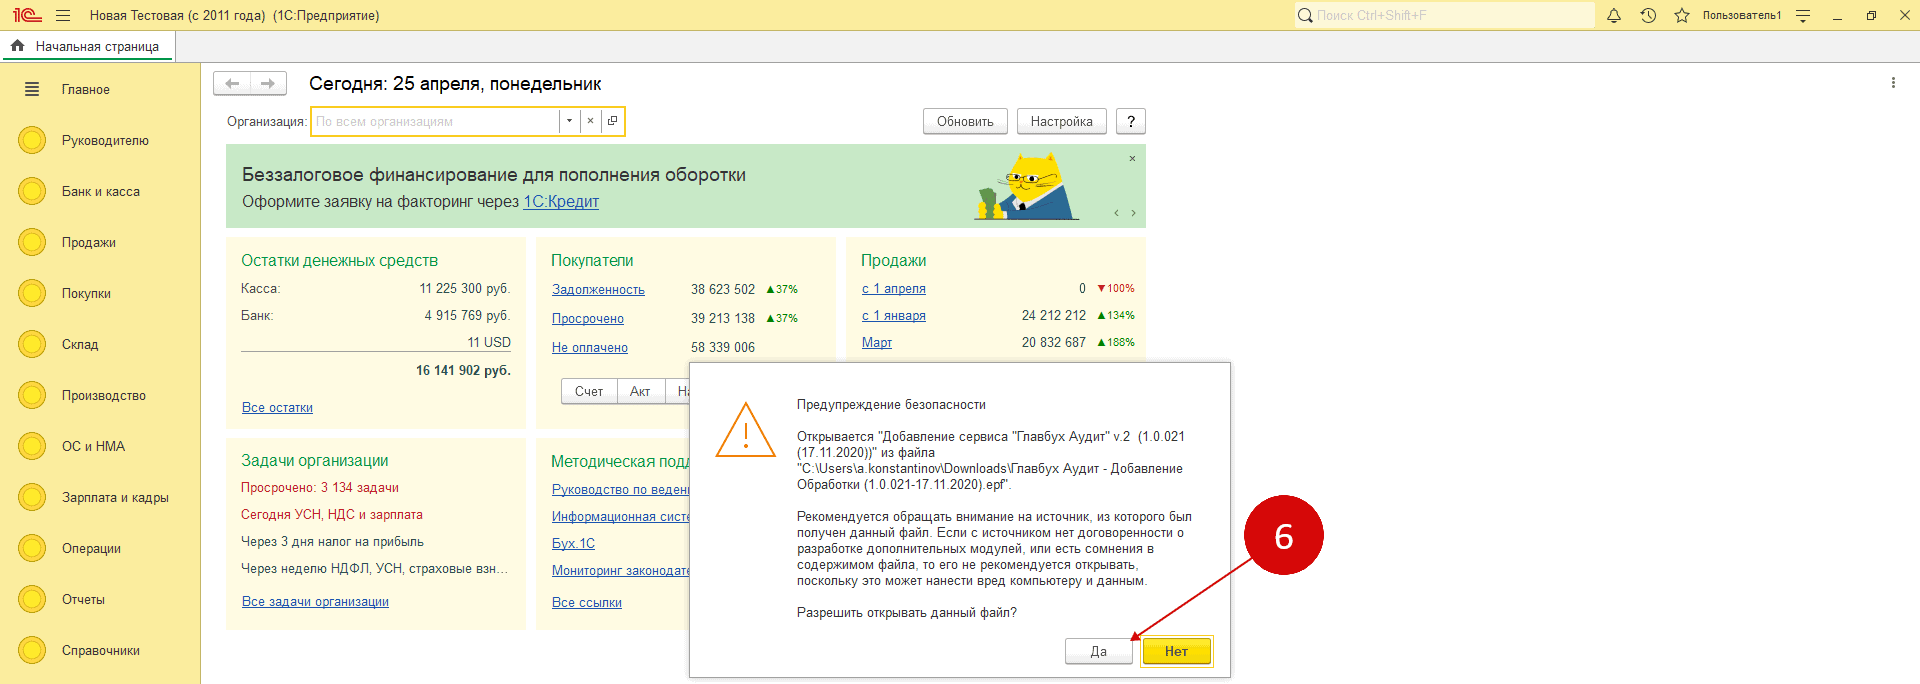Expand the Организация dropdown list
This screenshot has height=684, width=1920.
click(x=569, y=121)
